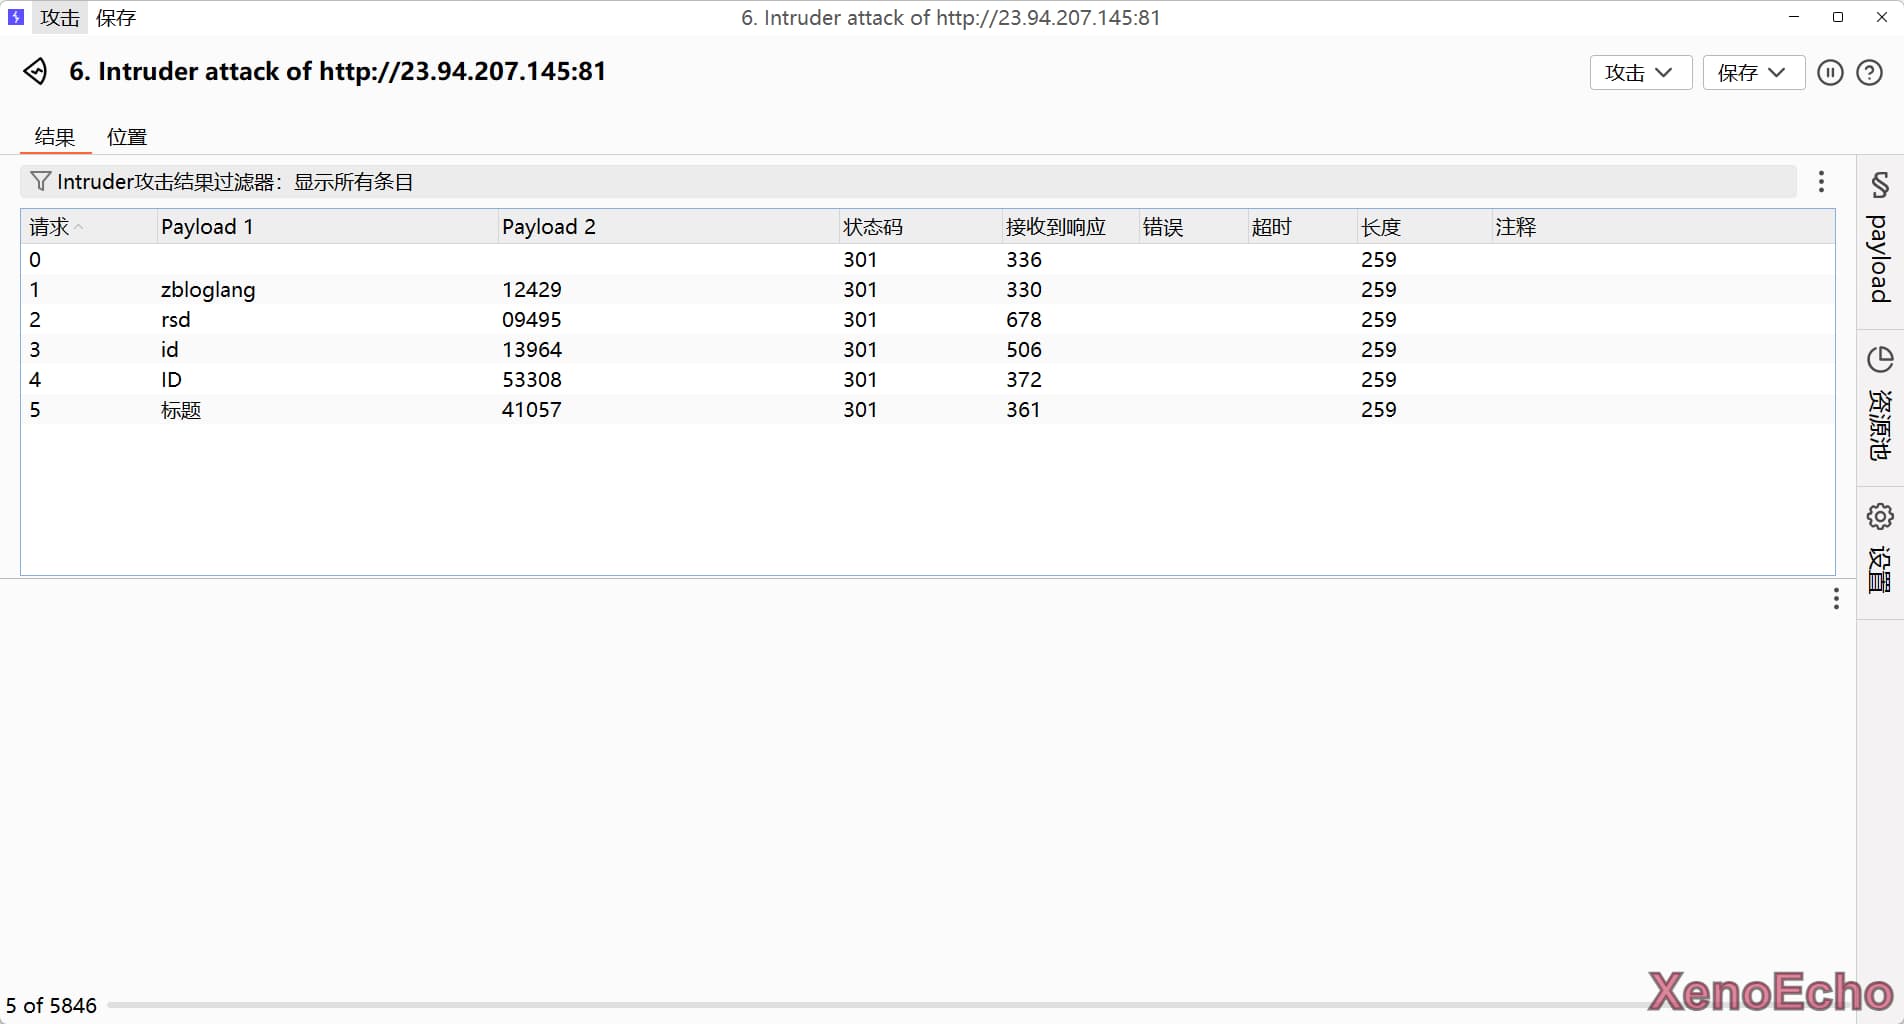Pause the running attack

1830,73
